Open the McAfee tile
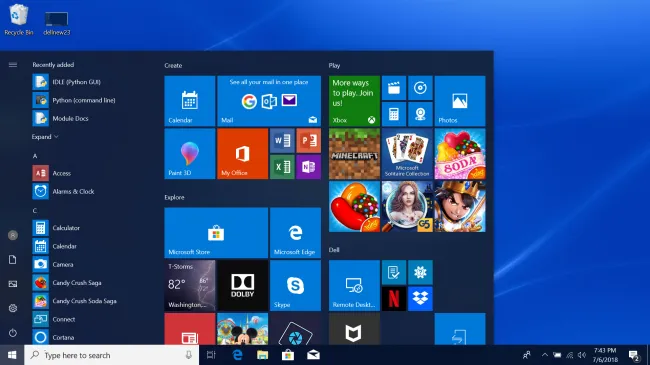The width and height of the screenshot is (650, 365). point(354,328)
